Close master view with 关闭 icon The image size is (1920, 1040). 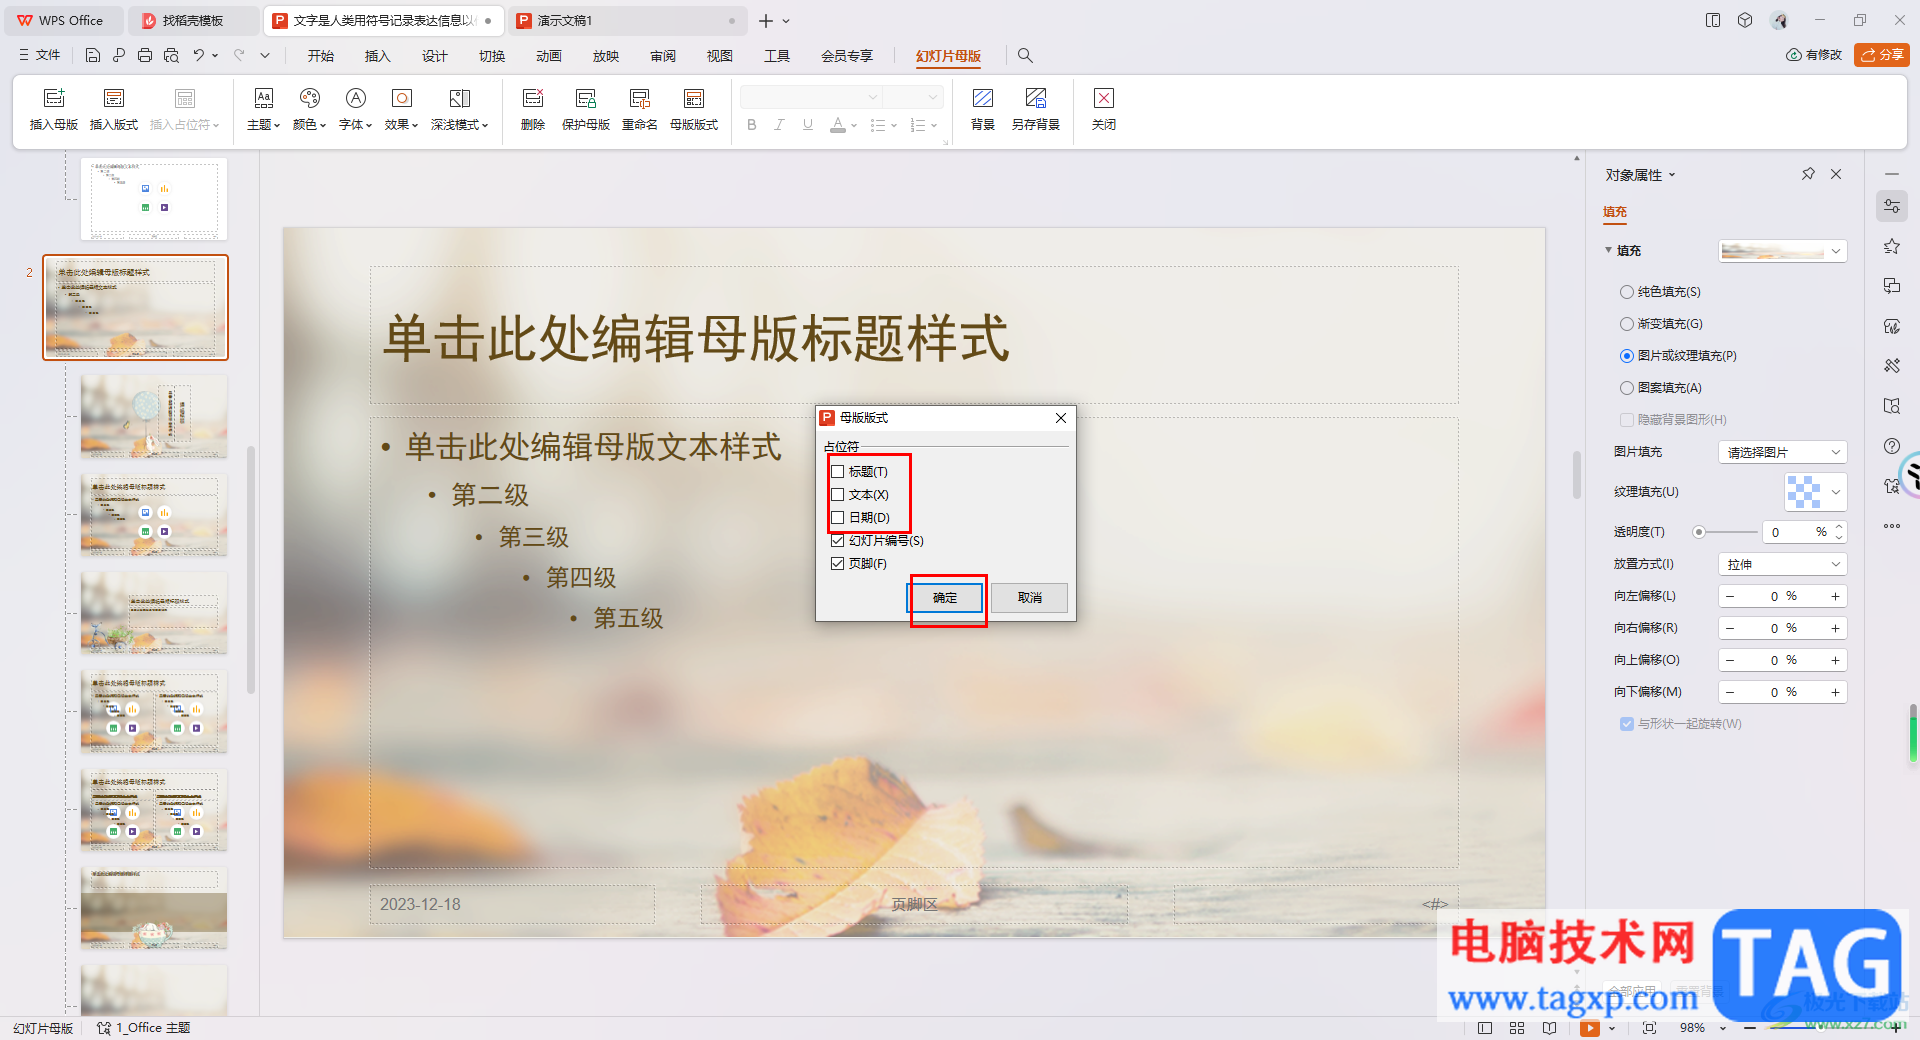(x=1104, y=99)
